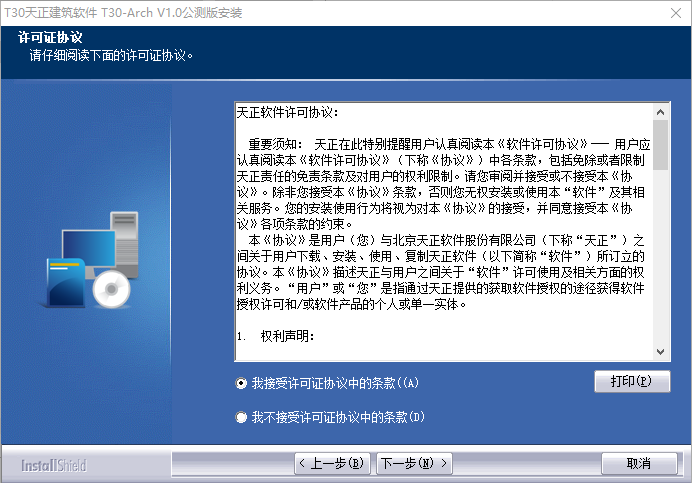
Task: Click the 打印(P) button
Action: point(632,381)
